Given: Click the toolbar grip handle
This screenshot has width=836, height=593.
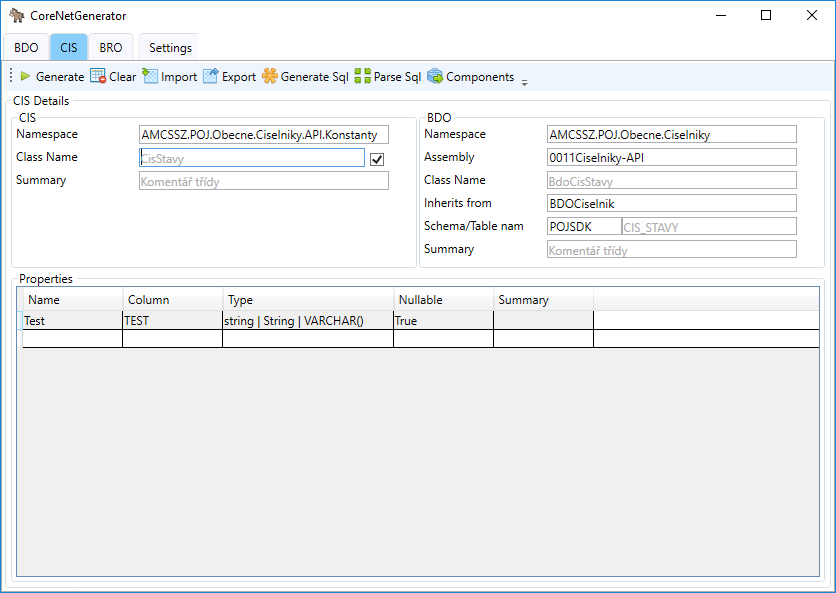Looking at the screenshot, I should coord(11,76).
